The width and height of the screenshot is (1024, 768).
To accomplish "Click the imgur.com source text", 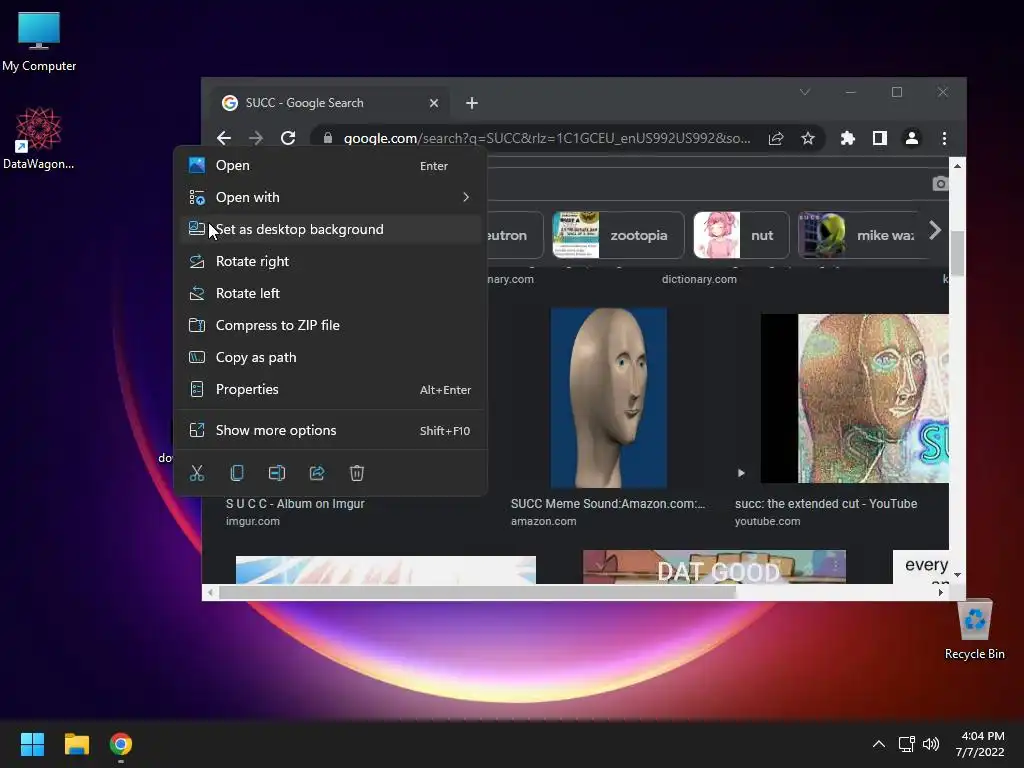I will pos(253,521).
